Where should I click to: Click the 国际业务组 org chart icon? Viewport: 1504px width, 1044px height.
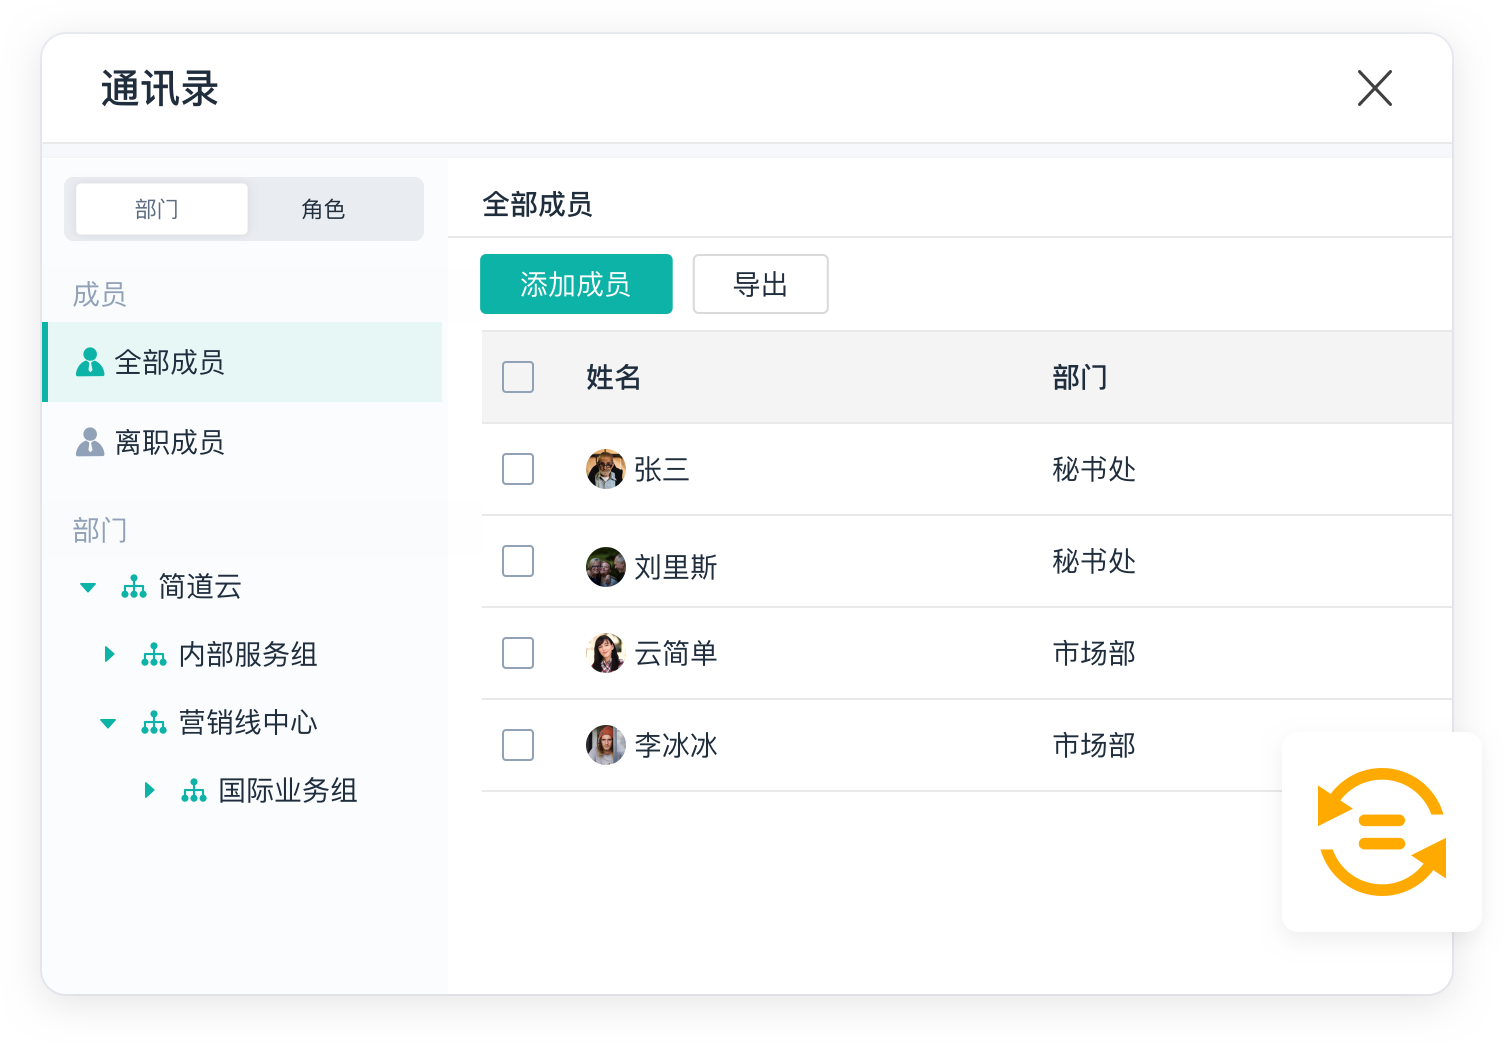(x=194, y=791)
